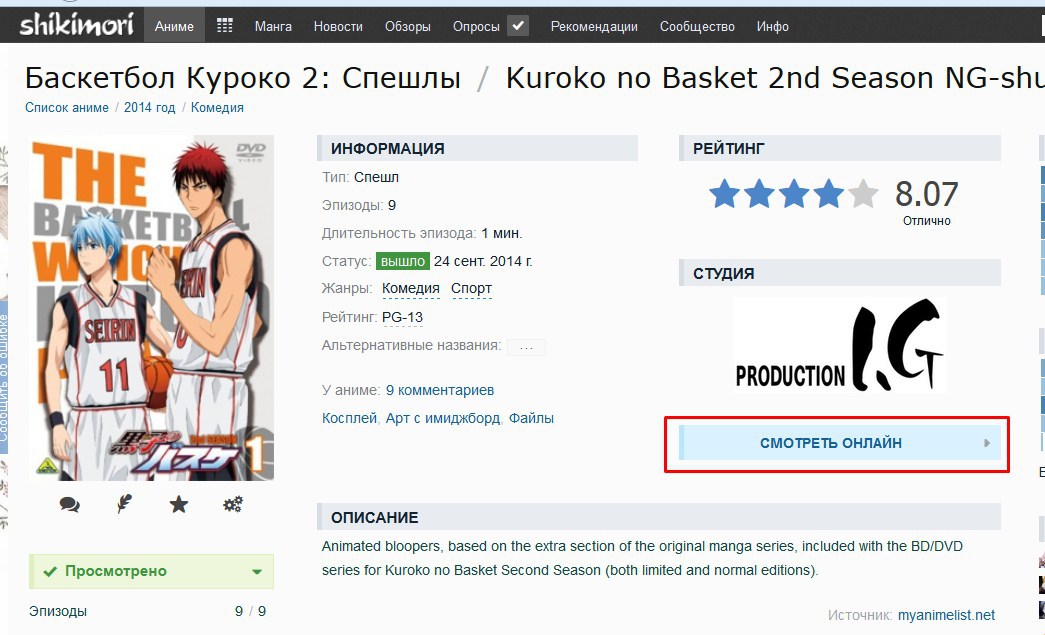Click the fourth blue rating star
This screenshot has height=635, width=1045.
(828, 194)
